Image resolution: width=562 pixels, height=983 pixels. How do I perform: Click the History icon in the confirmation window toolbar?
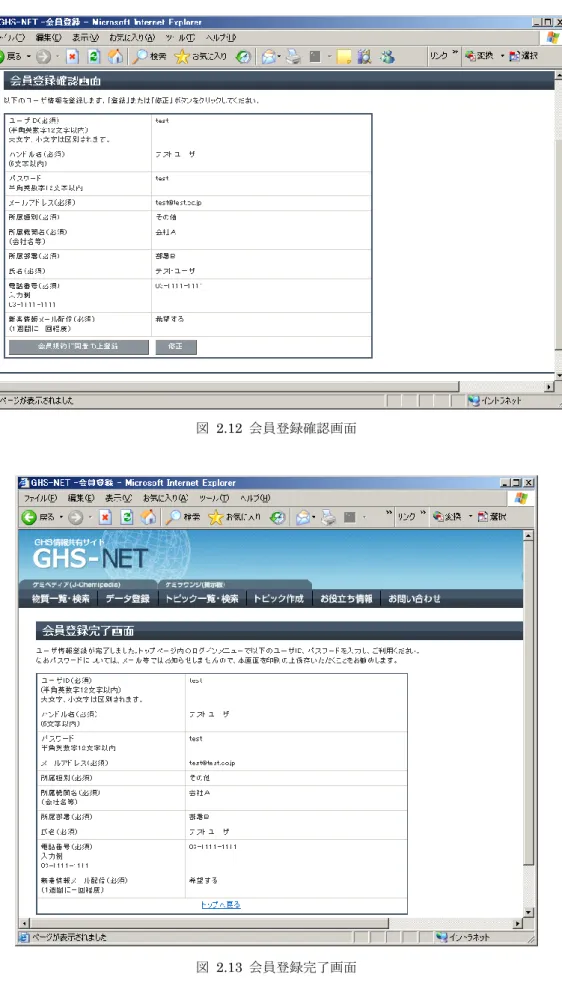tap(244, 56)
